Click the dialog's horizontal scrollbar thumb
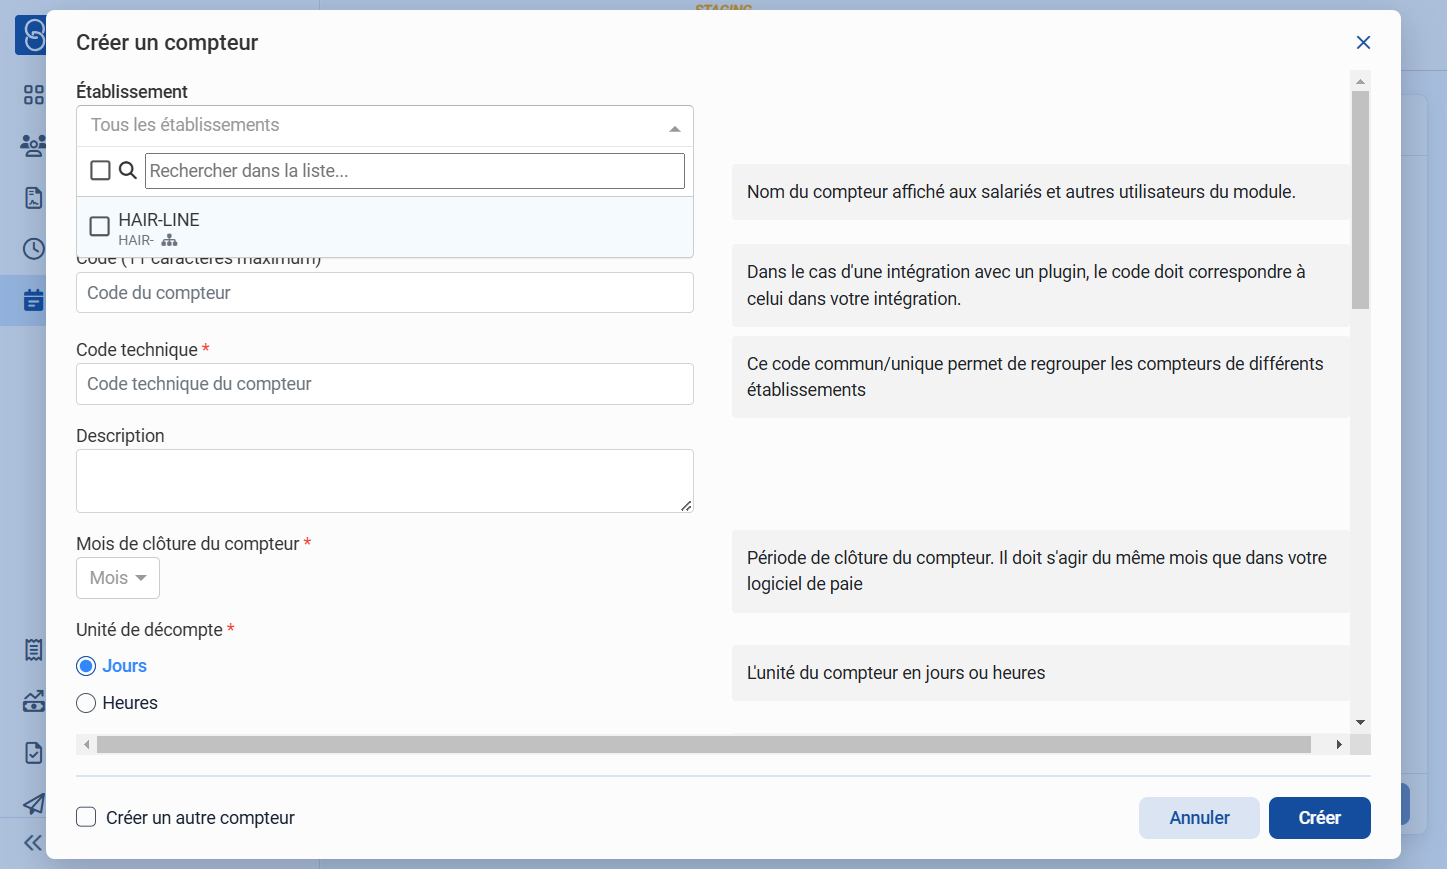The image size is (1447, 869). 704,745
